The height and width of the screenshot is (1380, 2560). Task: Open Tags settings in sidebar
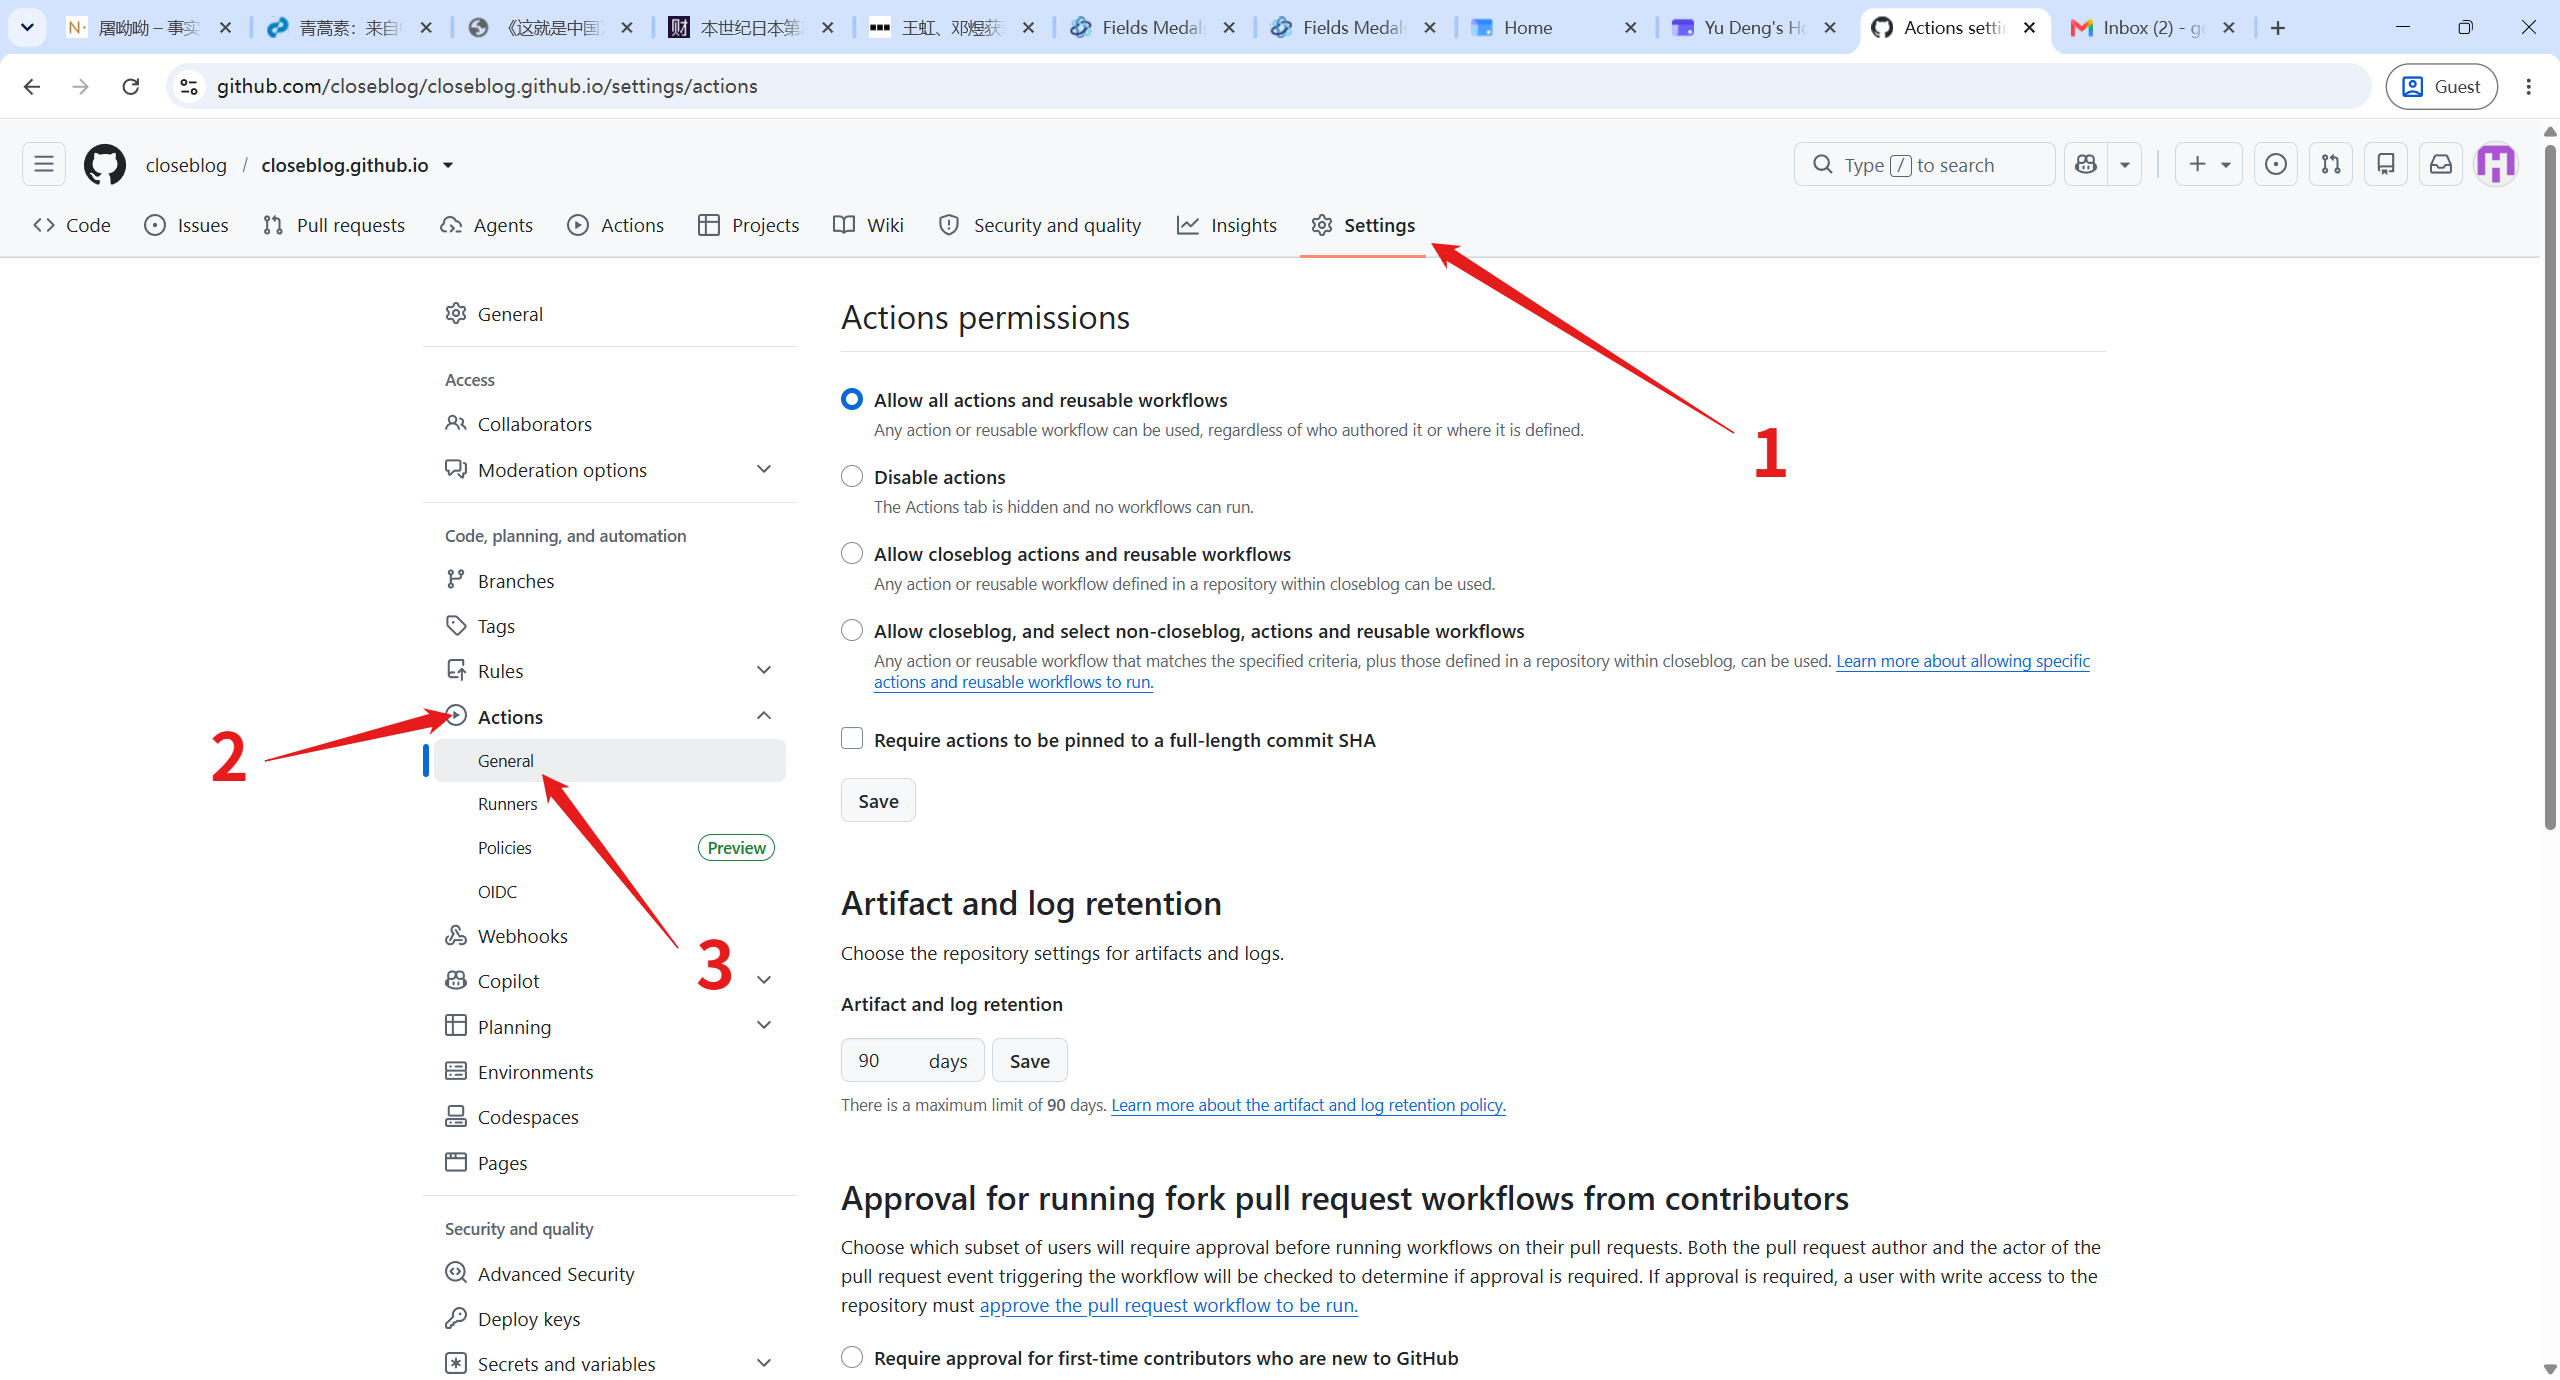pos(610,626)
